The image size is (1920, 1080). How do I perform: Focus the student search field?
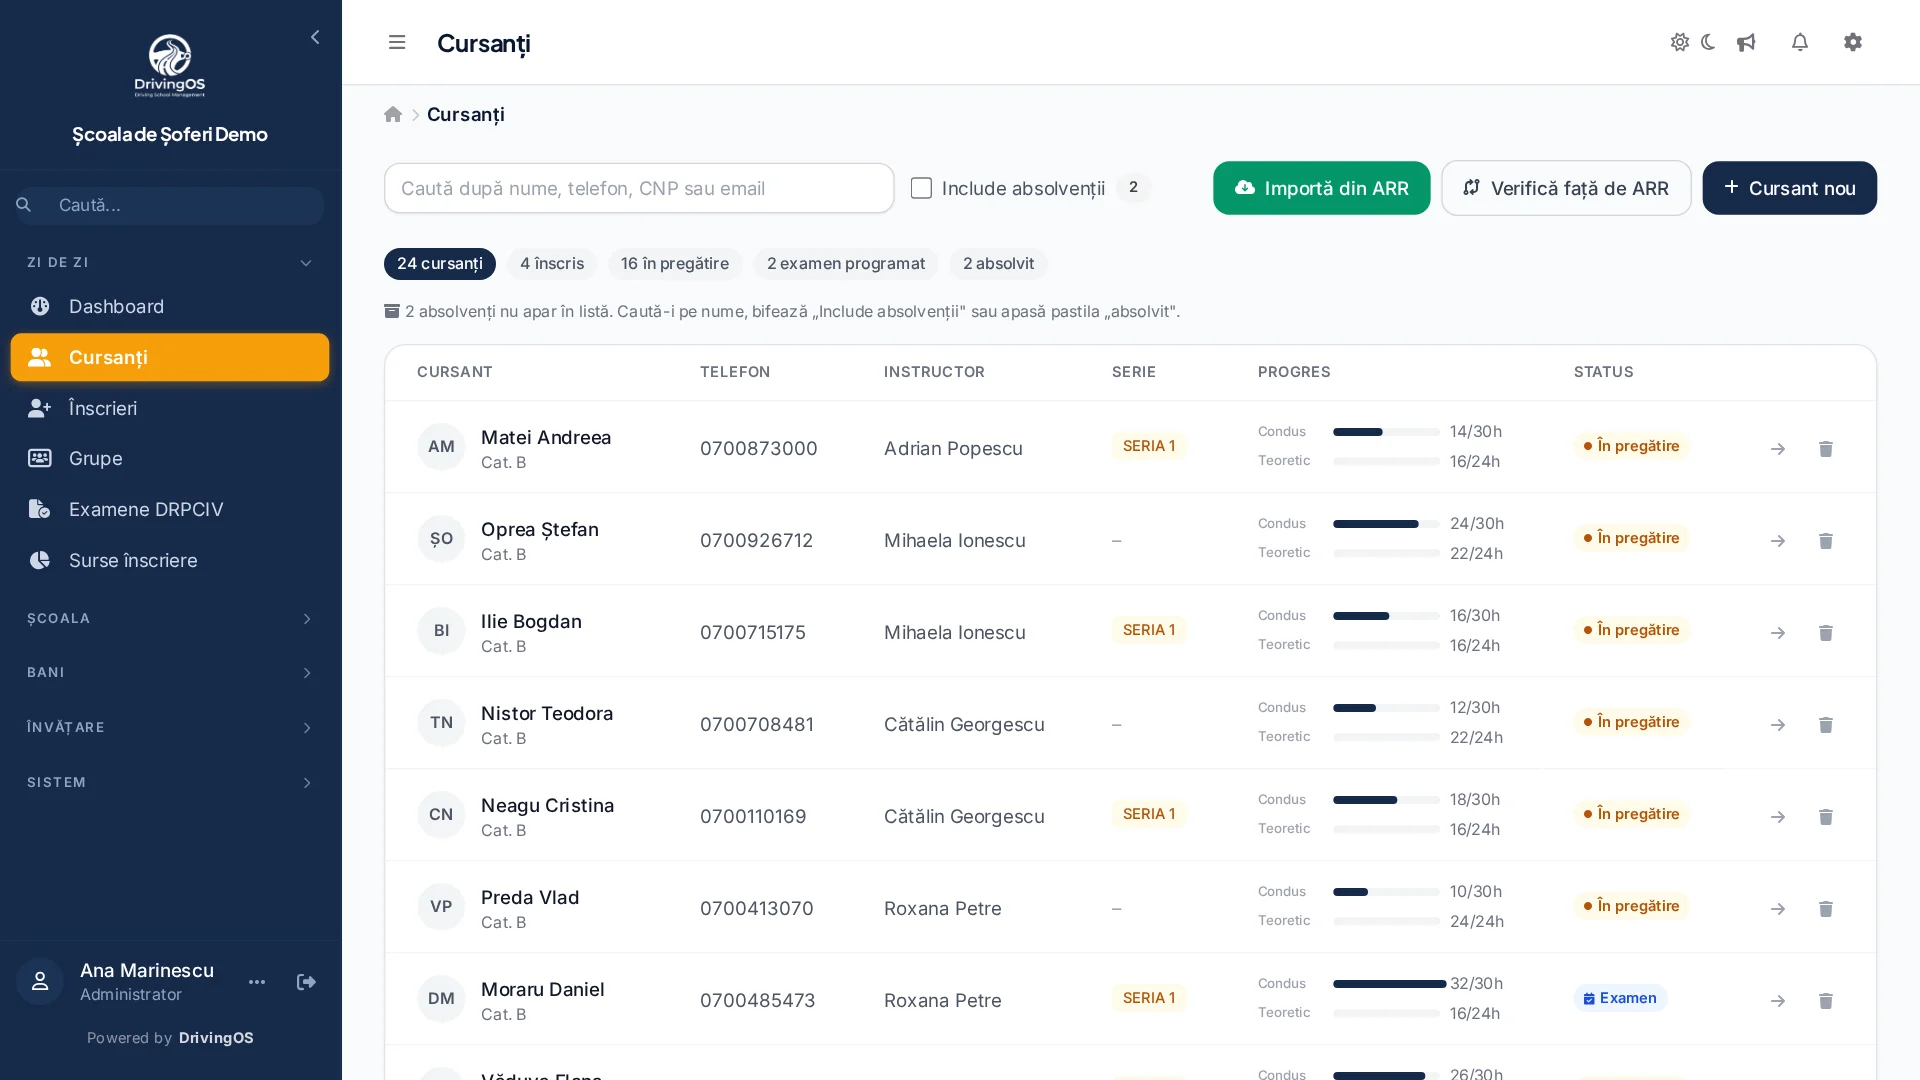coord(639,188)
